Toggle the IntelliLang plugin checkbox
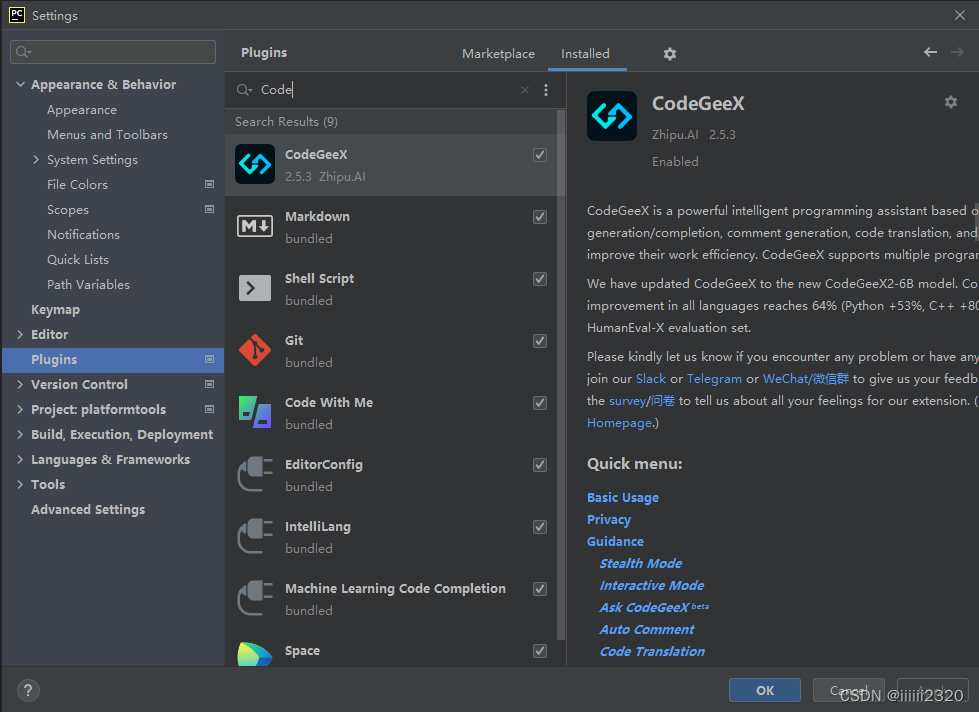The width and height of the screenshot is (979, 712). coord(540,527)
